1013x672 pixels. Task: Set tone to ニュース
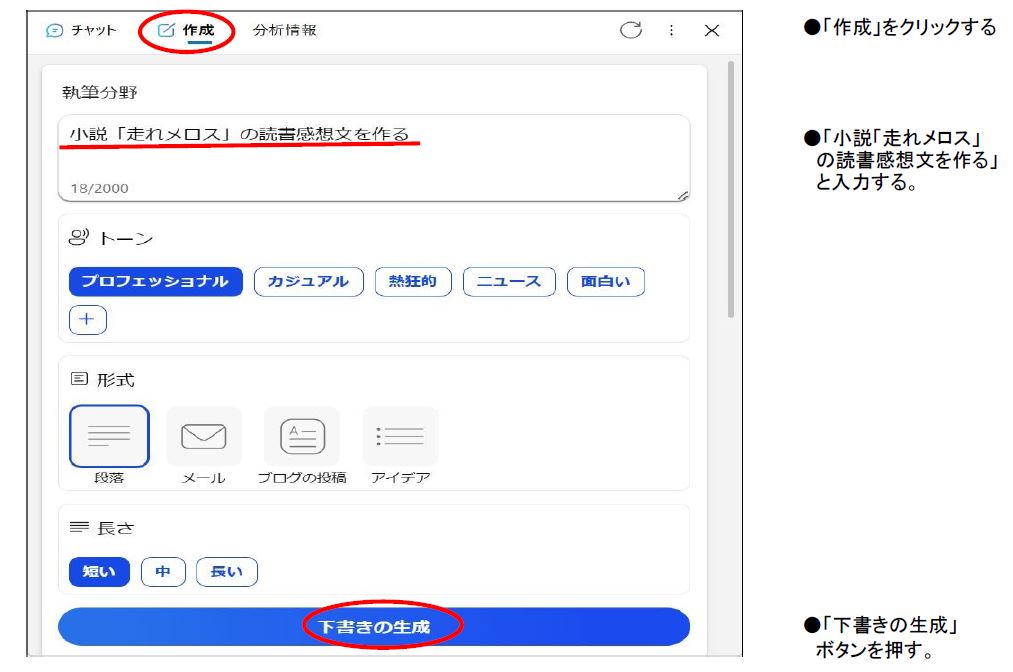509,282
